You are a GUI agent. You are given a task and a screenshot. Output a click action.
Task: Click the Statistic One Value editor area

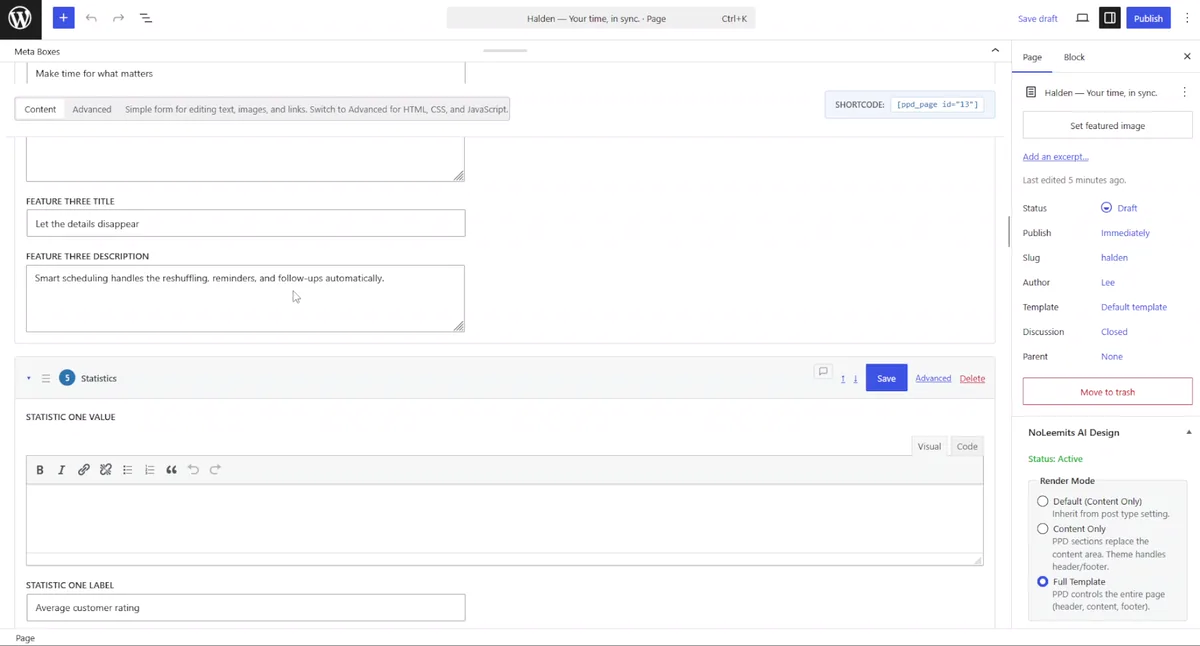pyautogui.click(x=504, y=519)
